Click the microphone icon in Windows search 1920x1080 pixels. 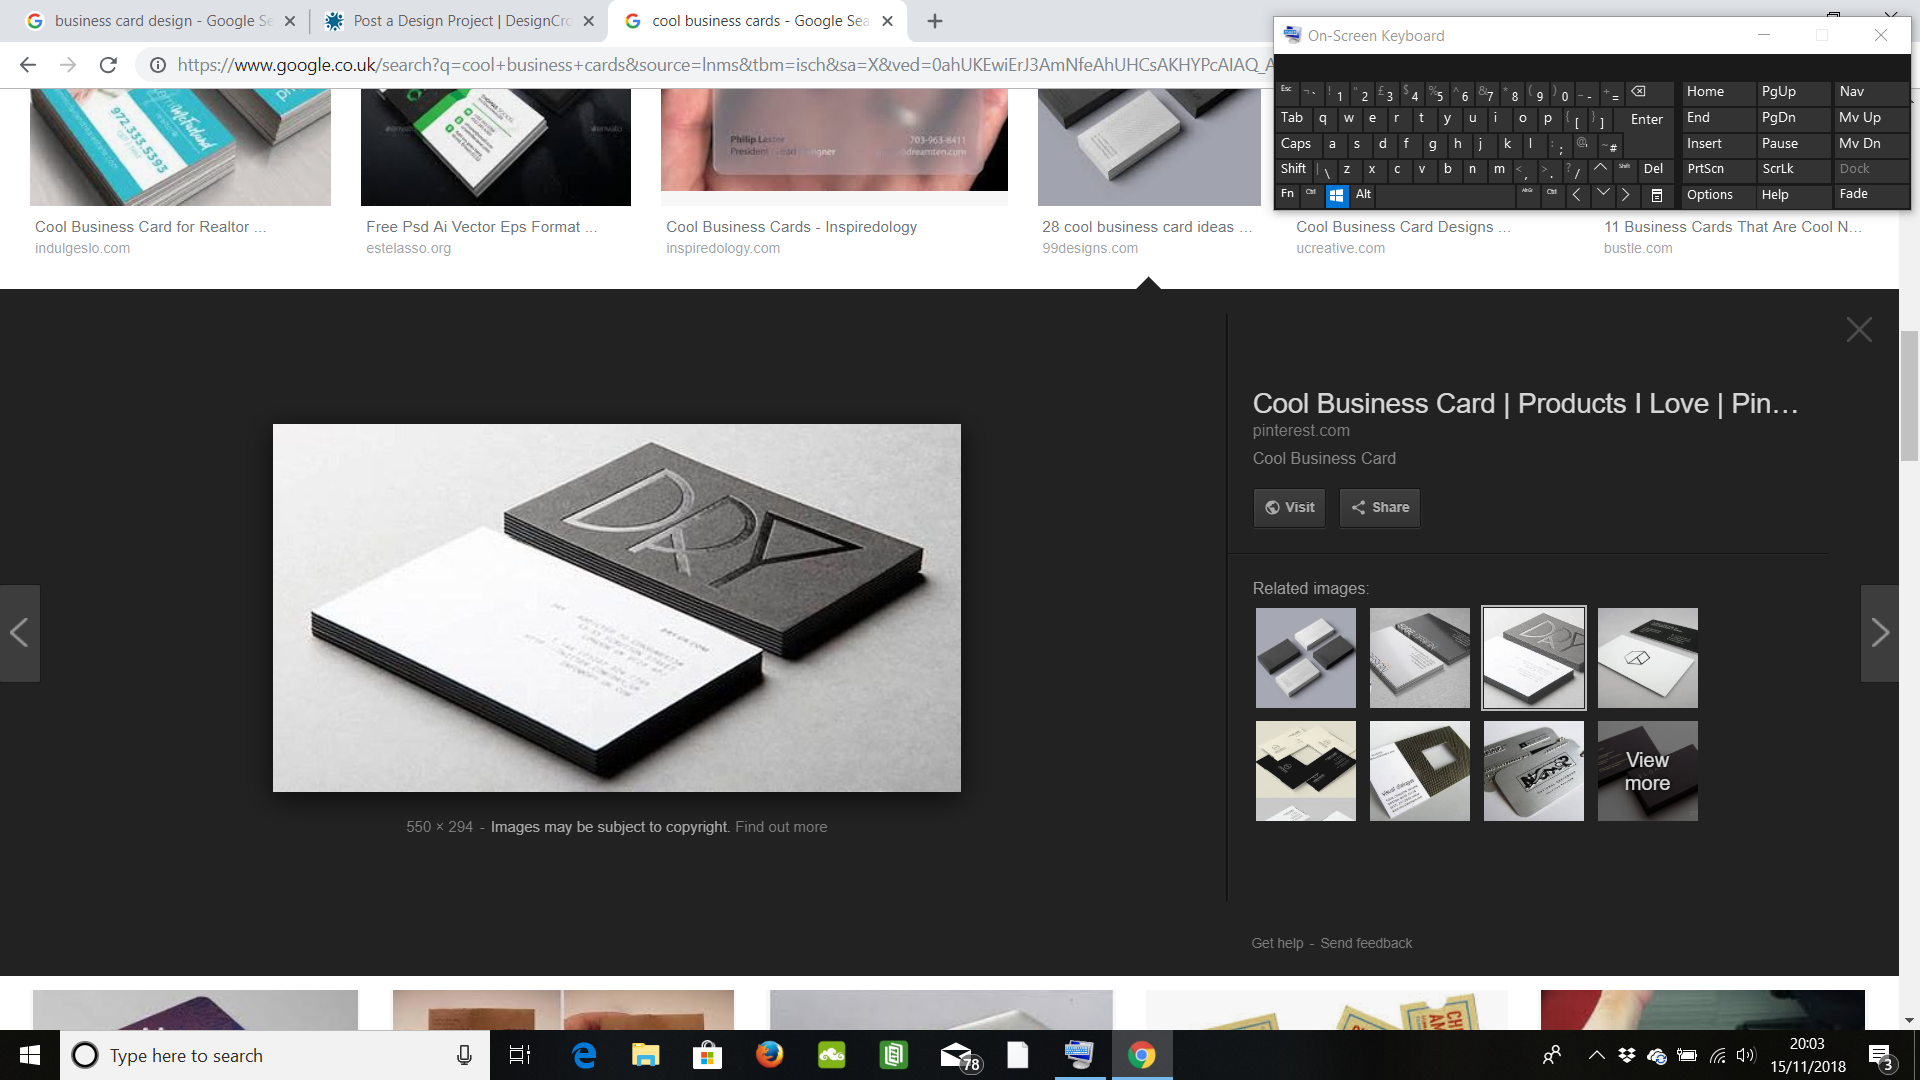point(464,1055)
